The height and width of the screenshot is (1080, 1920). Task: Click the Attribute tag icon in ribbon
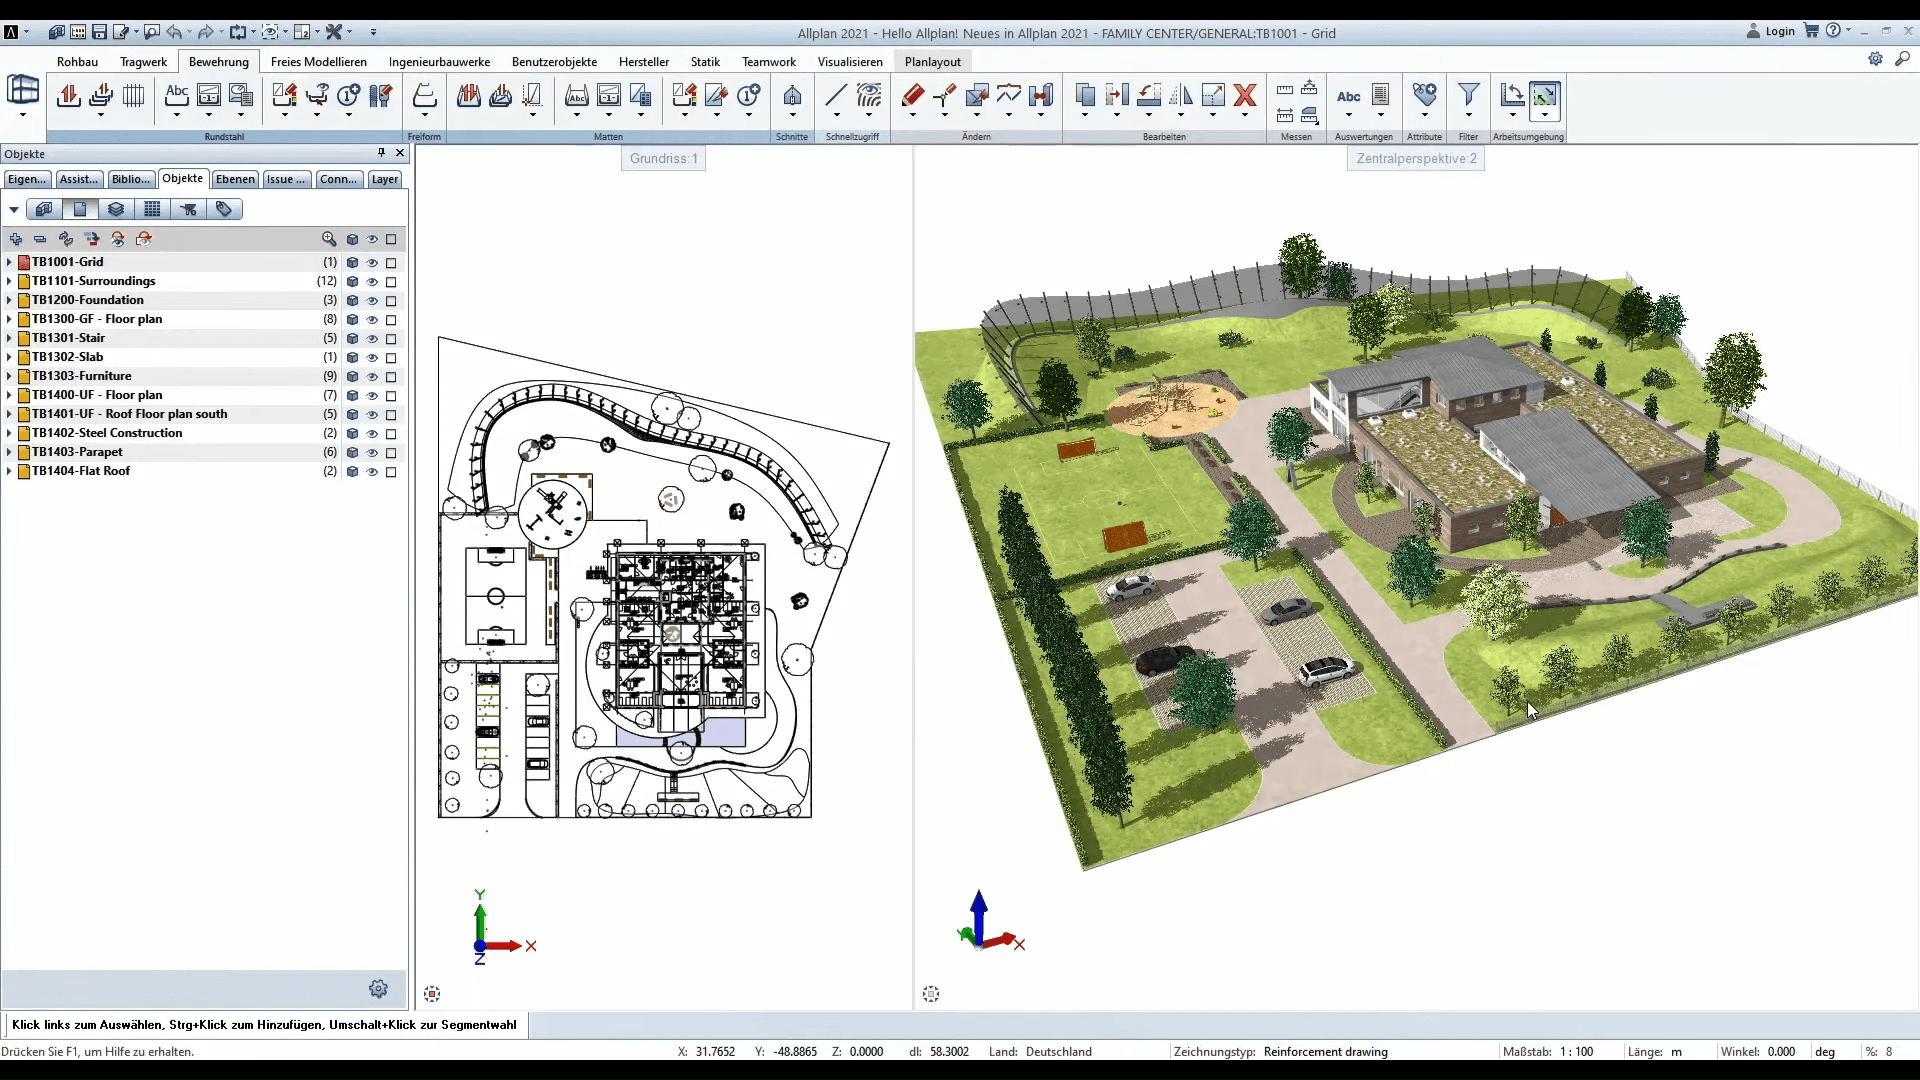1424,96
